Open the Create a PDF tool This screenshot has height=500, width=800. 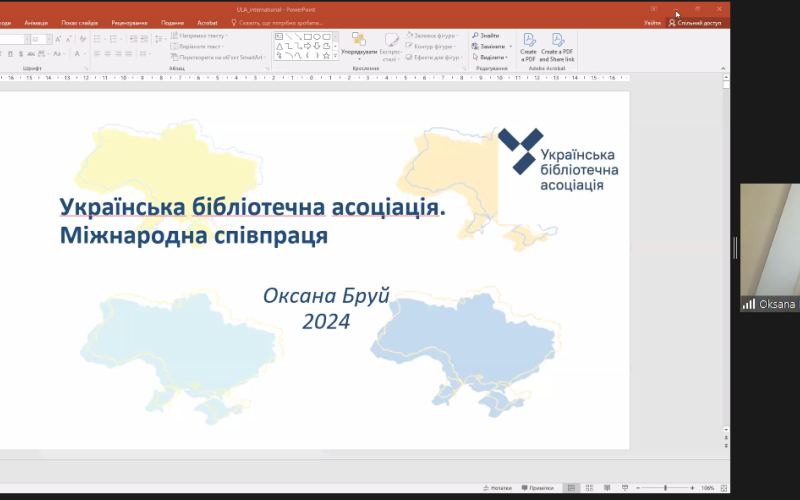528,47
